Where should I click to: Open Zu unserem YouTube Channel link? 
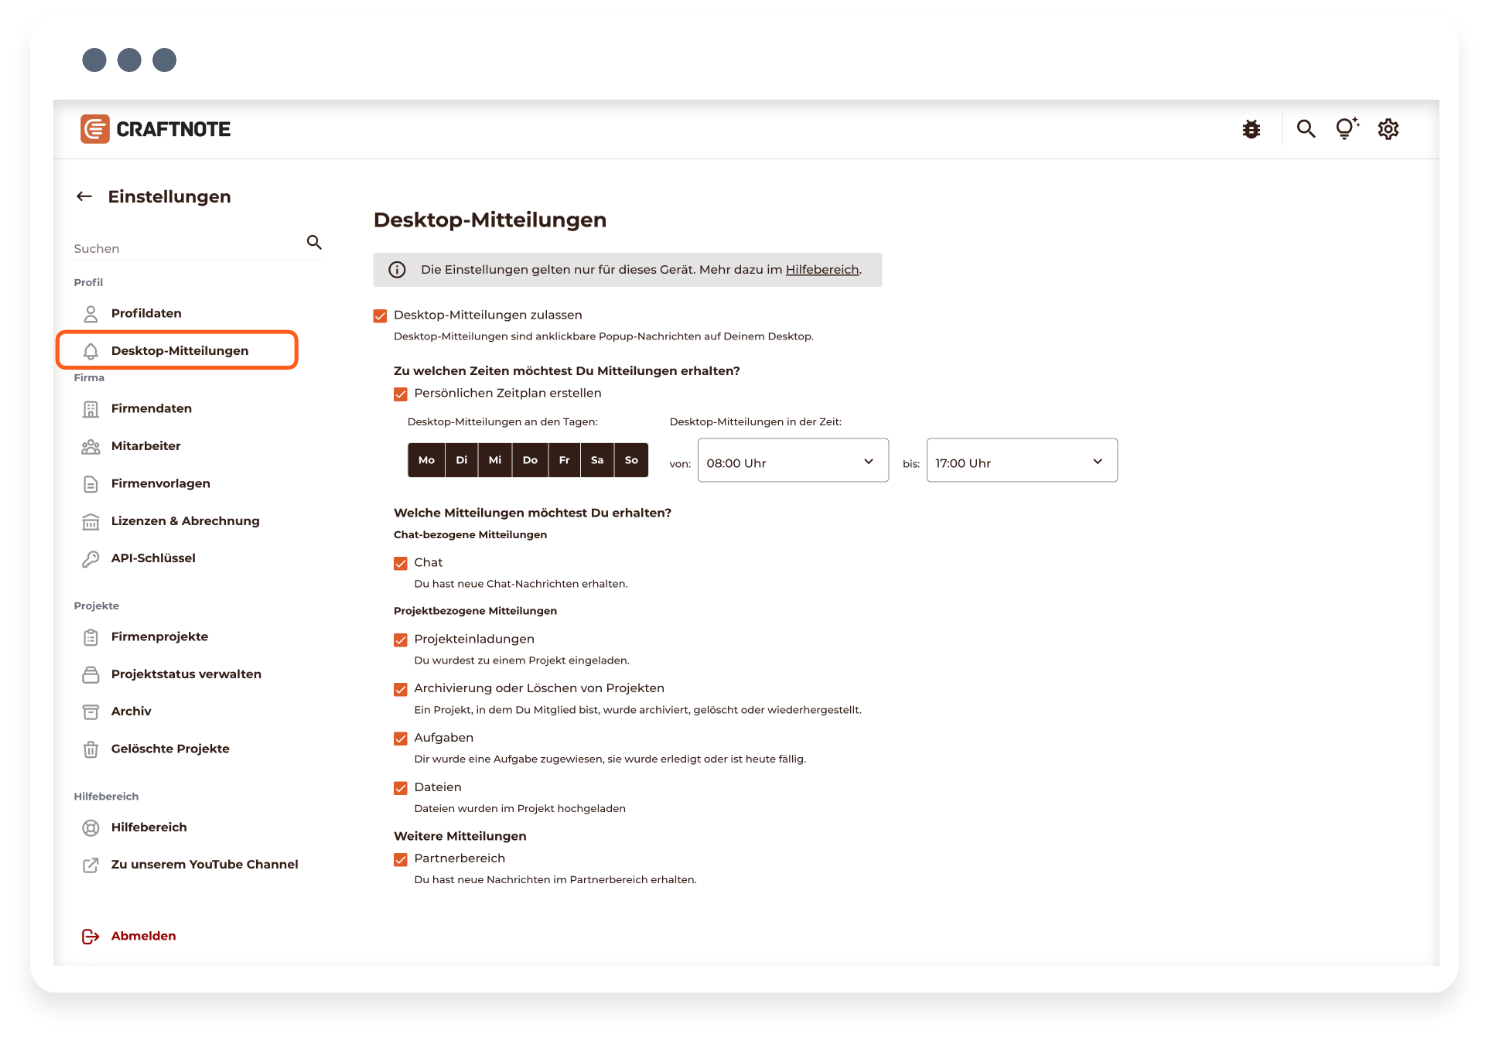204,865
